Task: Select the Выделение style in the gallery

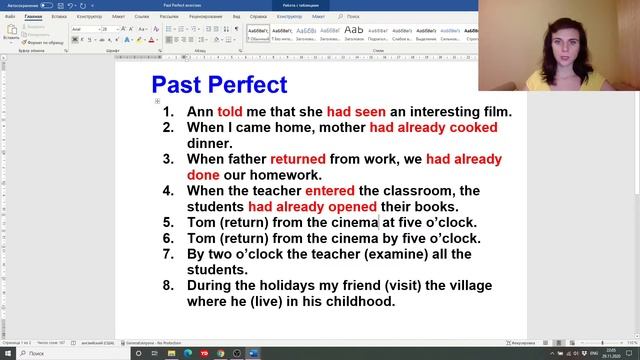Action: pyautogui.click(x=426, y=33)
